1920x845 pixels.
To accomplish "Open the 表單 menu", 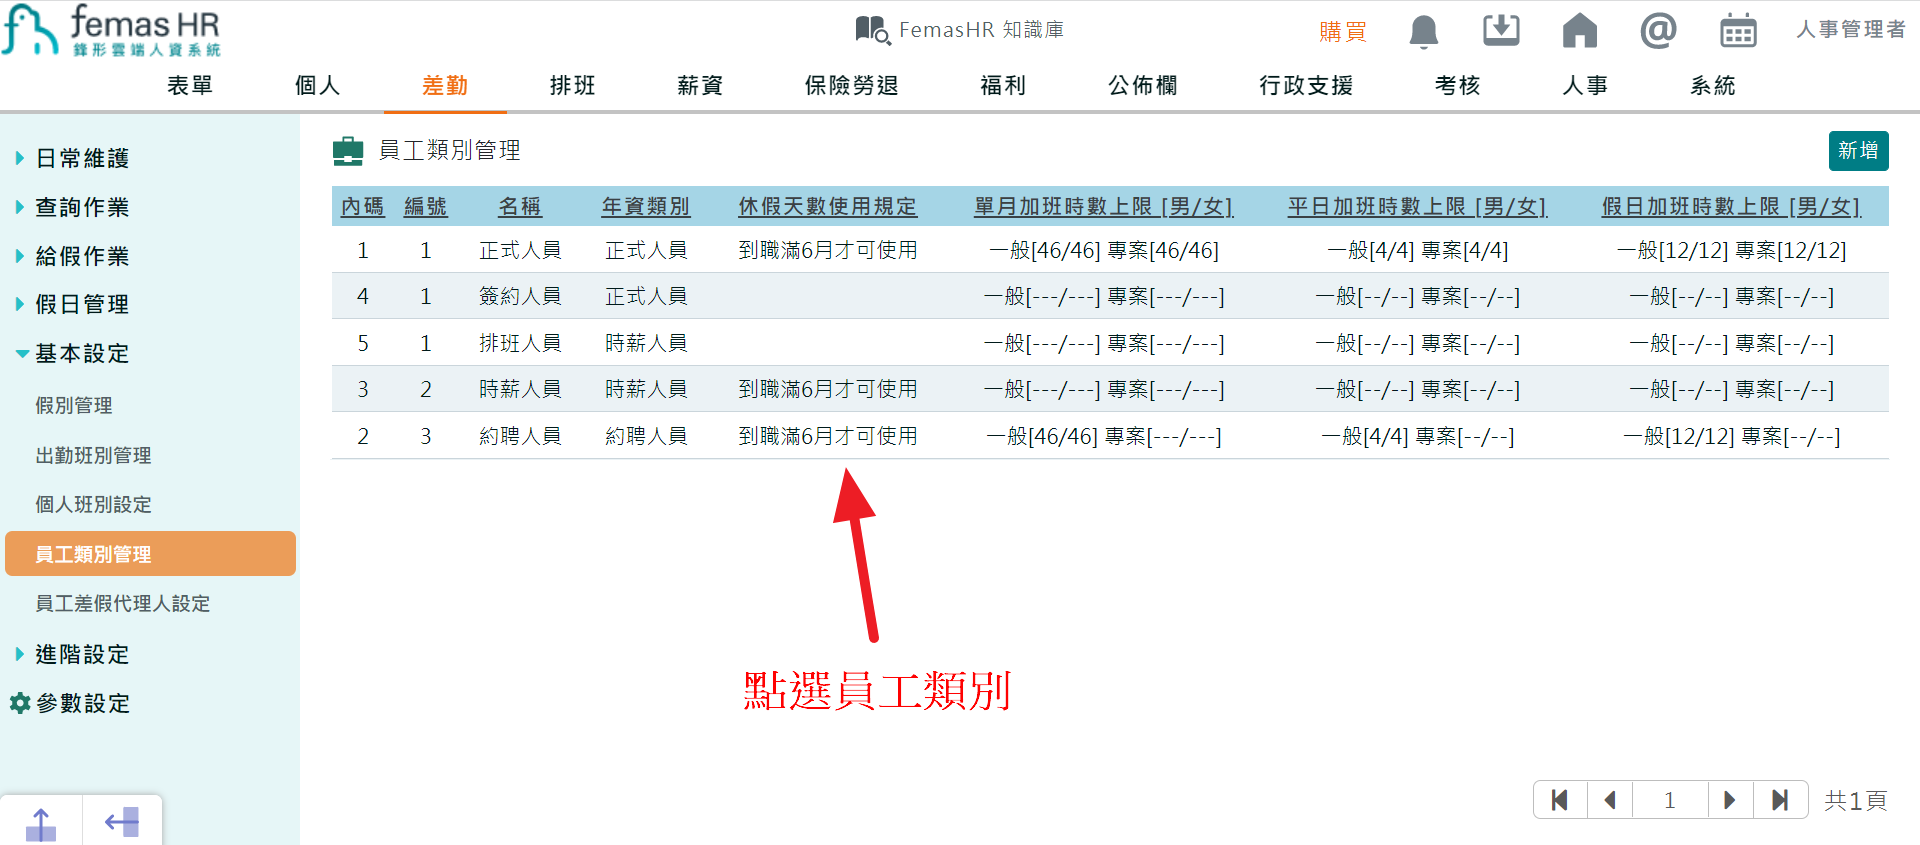I will [190, 86].
